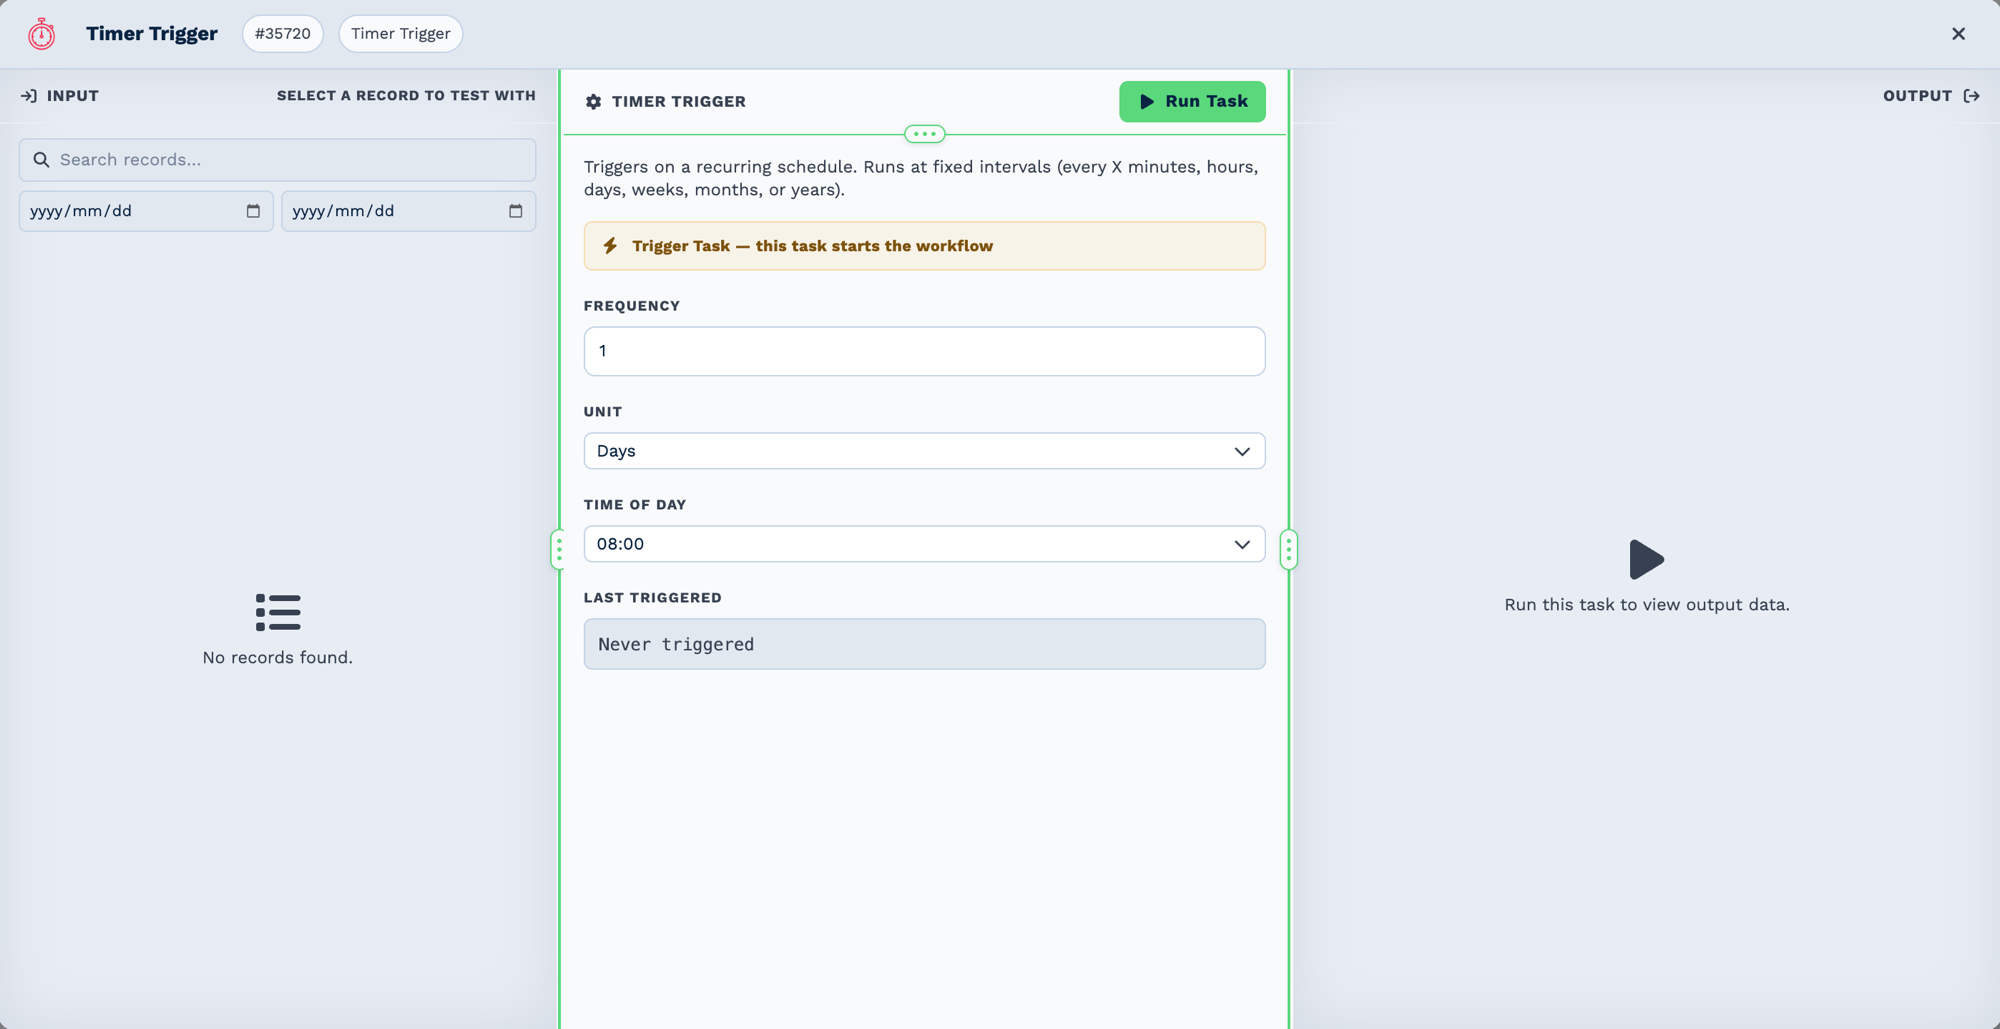The image size is (2000, 1029).
Task: Click the Timer Trigger title text
Action: point(151,34)
